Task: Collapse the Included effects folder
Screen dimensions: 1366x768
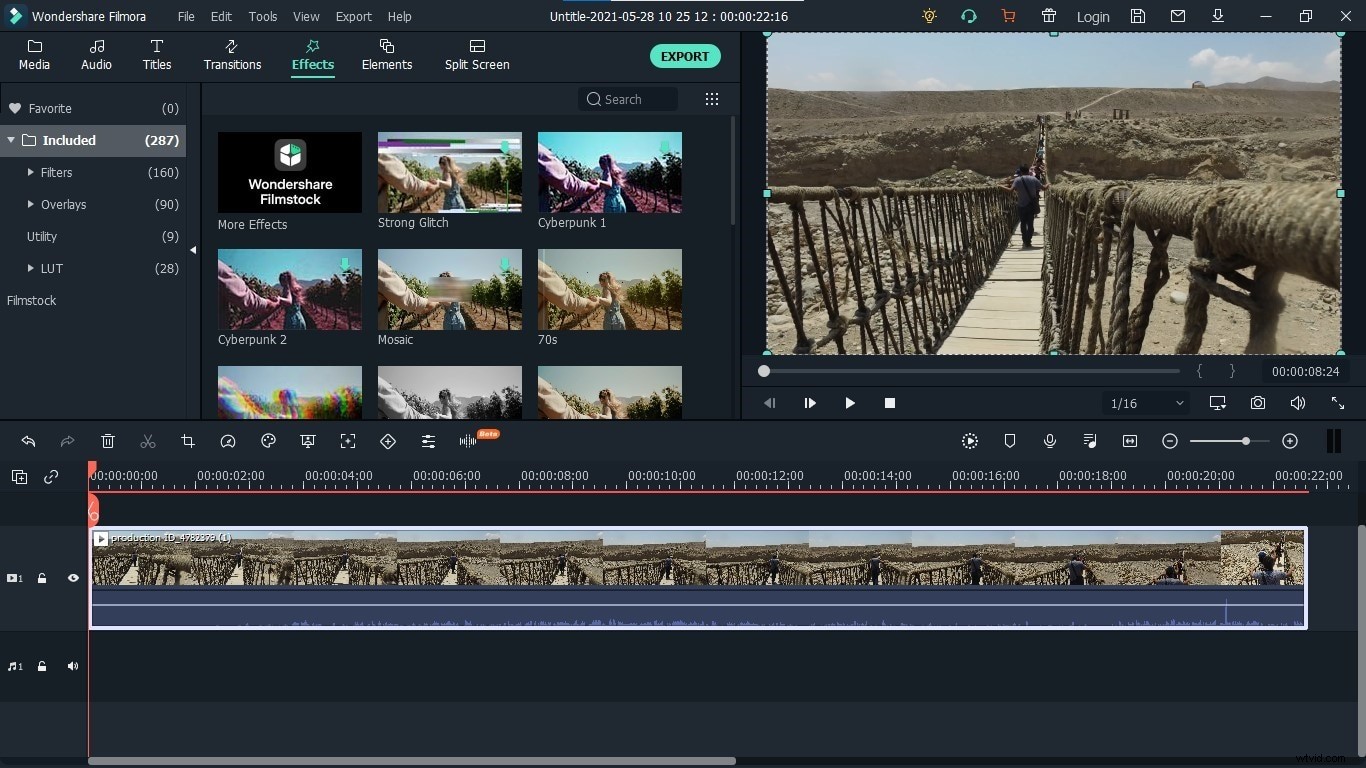Action: tap(12, 140)
